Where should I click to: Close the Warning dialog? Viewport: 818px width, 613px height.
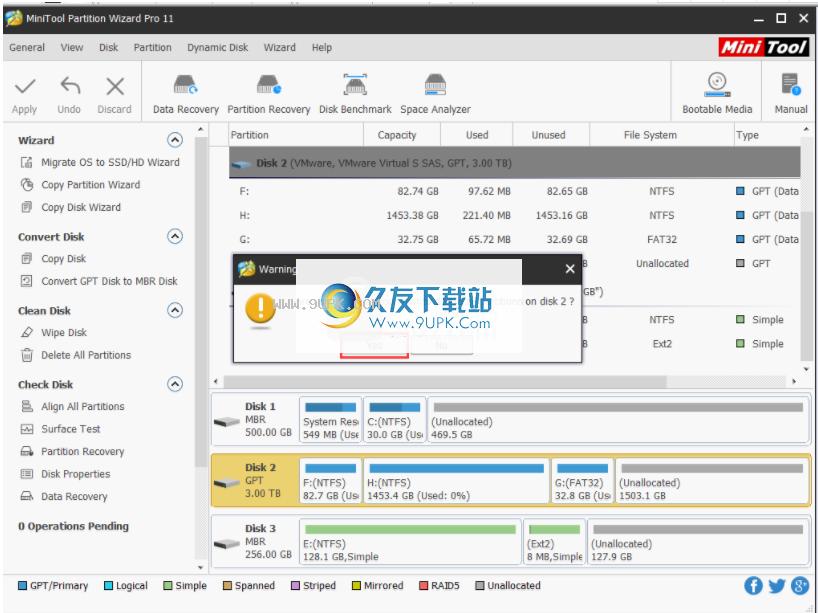point(570,269)
